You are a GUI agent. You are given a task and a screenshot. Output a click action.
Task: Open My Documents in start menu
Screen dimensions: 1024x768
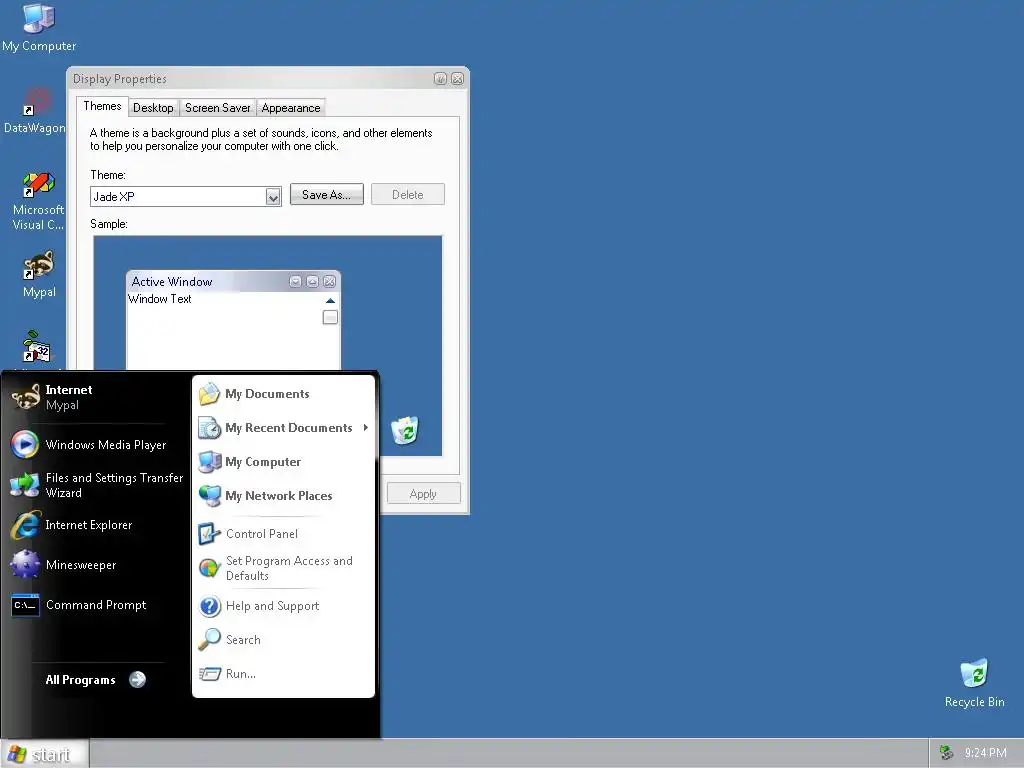click(283, 394)
